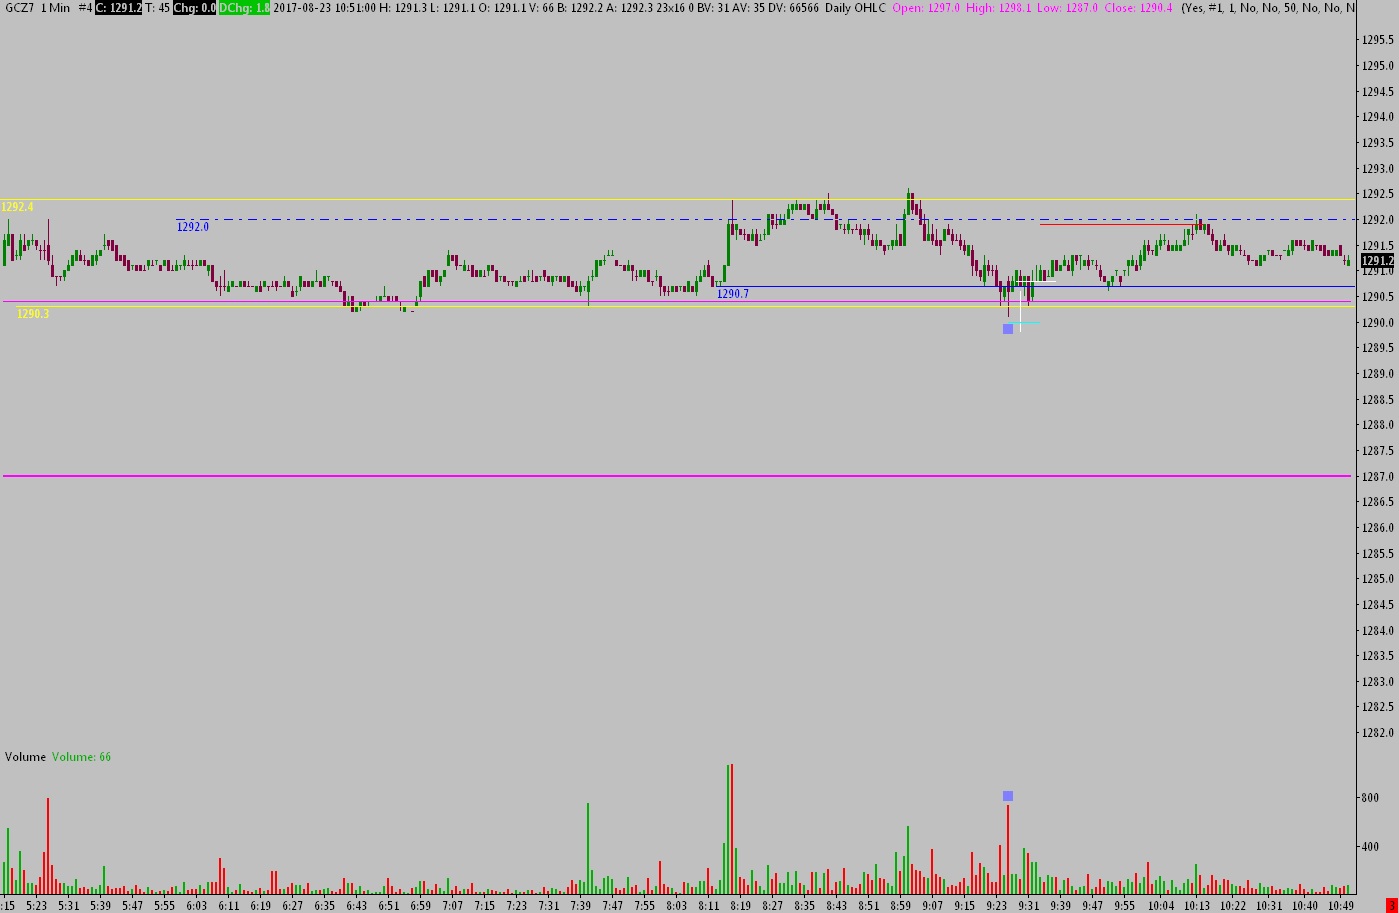Click 1289.0 on the price axis

[x=1378, y=374]
